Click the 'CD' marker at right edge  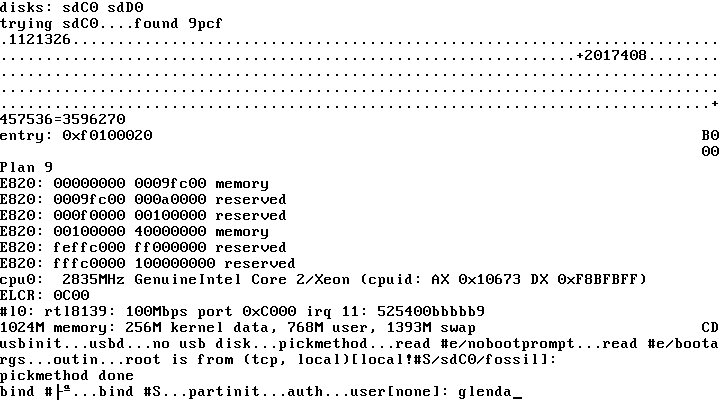pos(710,327)
